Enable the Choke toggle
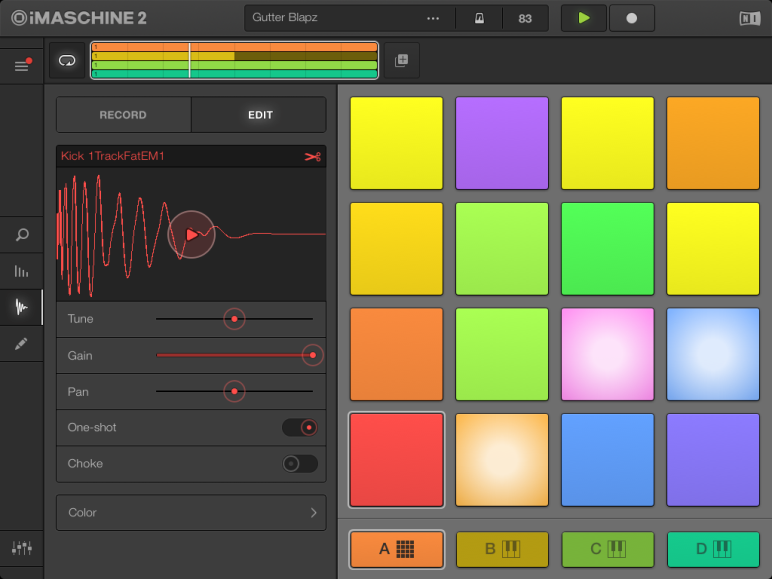This screenshot has width=772, height=579. coord(300,464)
